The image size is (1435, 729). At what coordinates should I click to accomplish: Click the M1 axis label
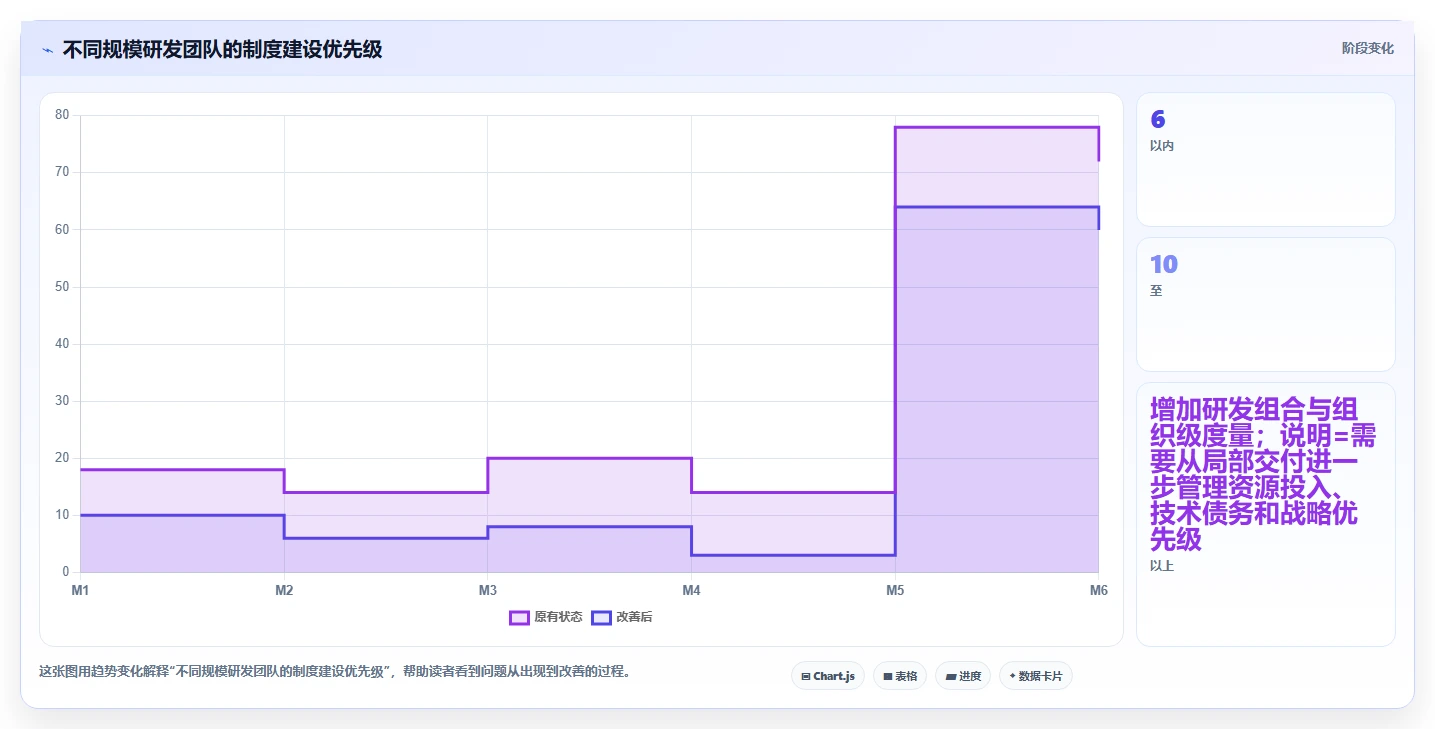pos(80,591)
